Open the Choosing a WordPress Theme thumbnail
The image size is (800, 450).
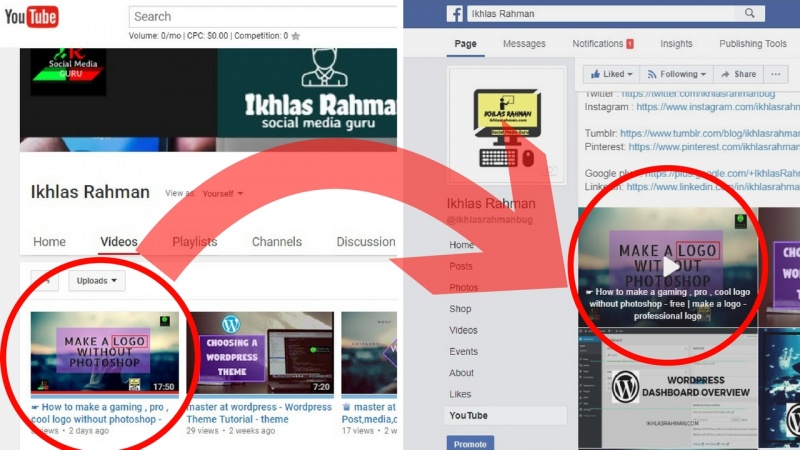pyautogui.click(x=260, y=353)
